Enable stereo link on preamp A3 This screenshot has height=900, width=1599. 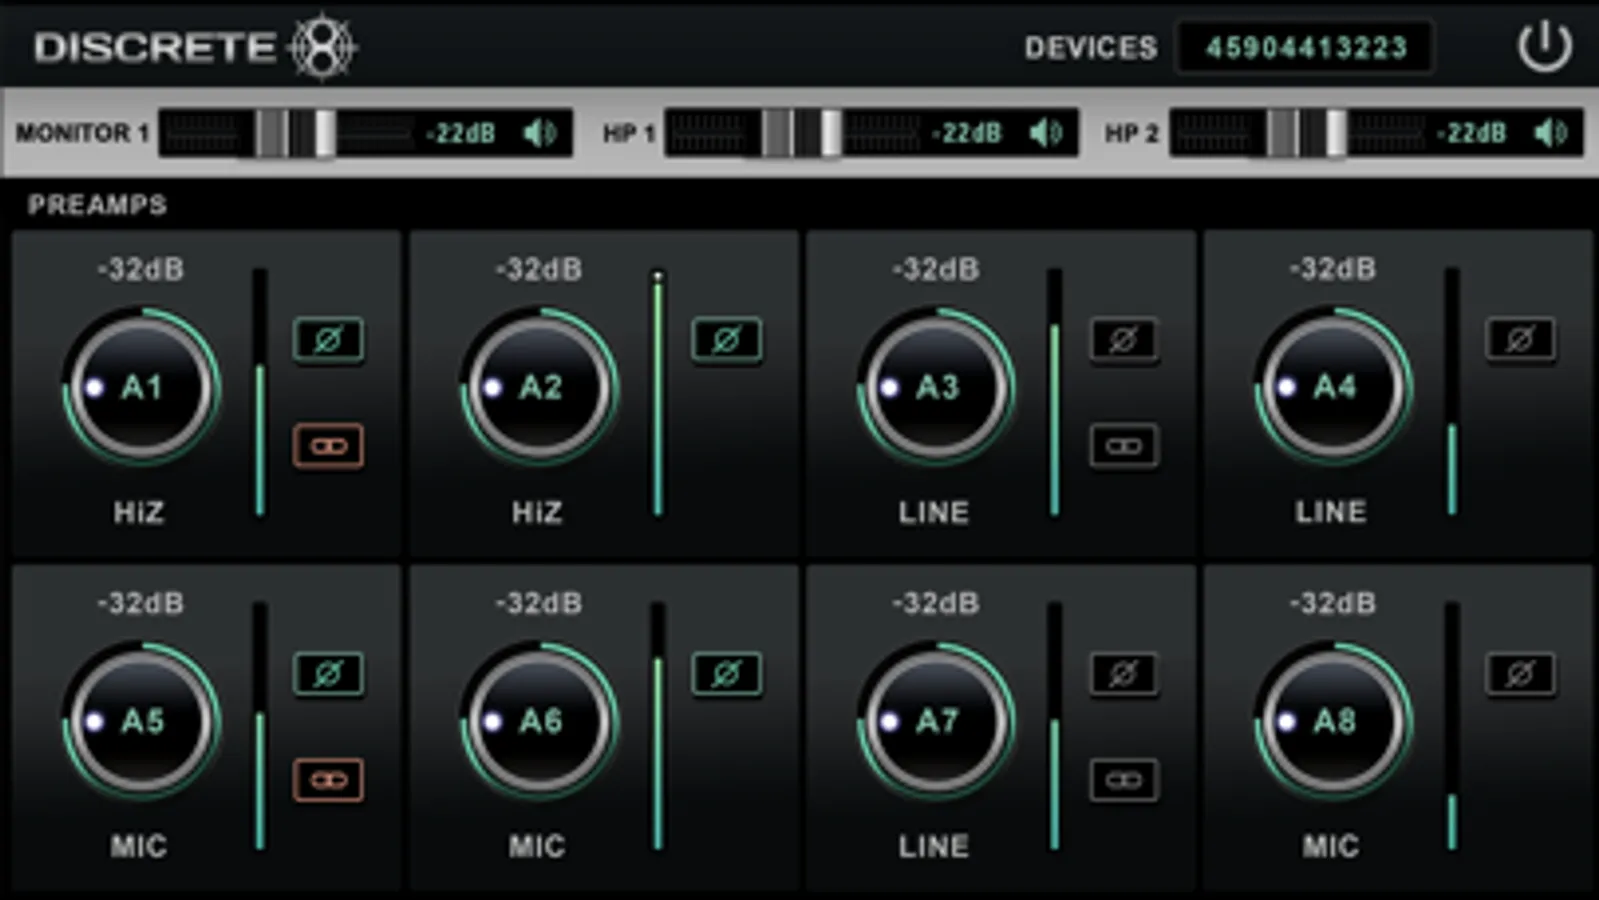coord(1124,446)
